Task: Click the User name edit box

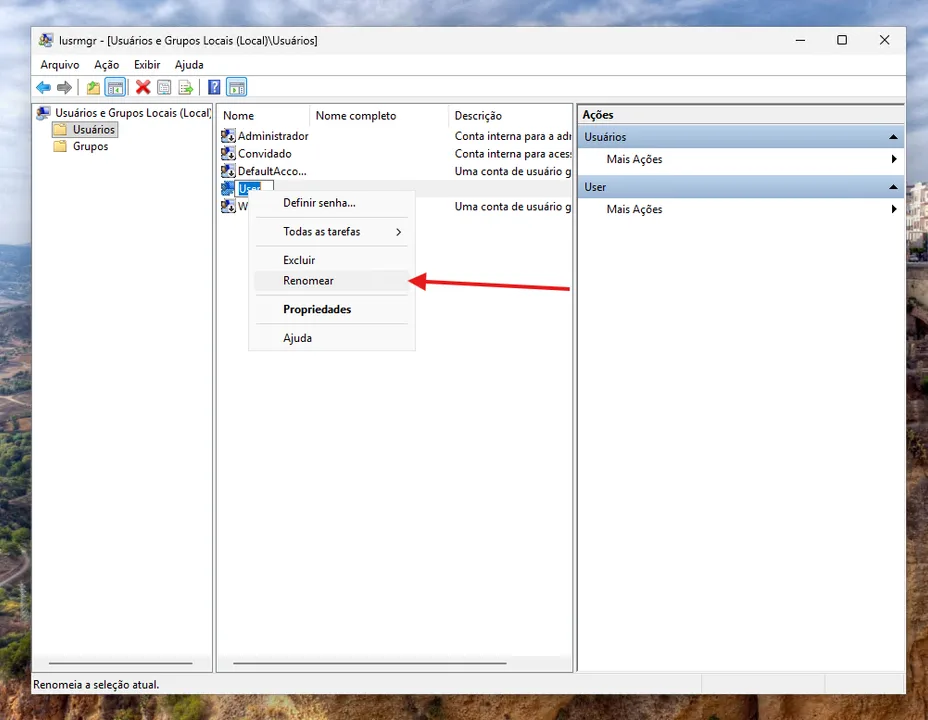Action: (254, 189)
